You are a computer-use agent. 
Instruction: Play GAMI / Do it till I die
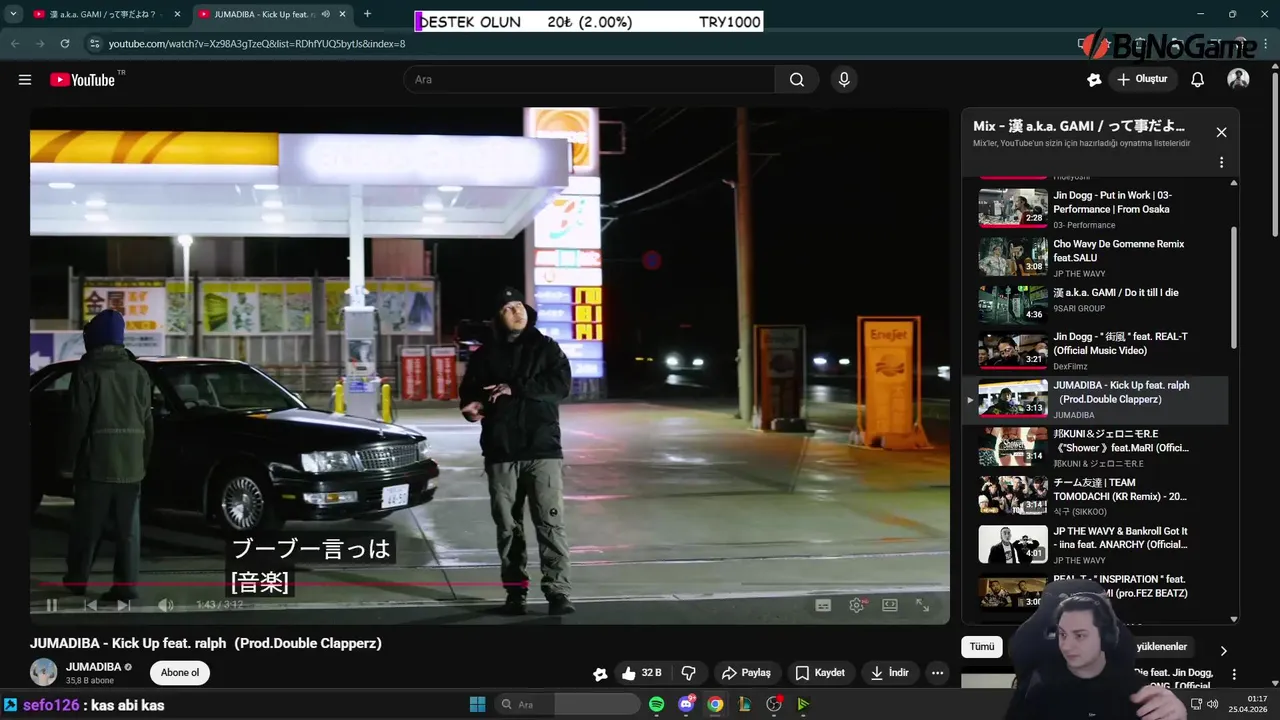point(1098,305)
